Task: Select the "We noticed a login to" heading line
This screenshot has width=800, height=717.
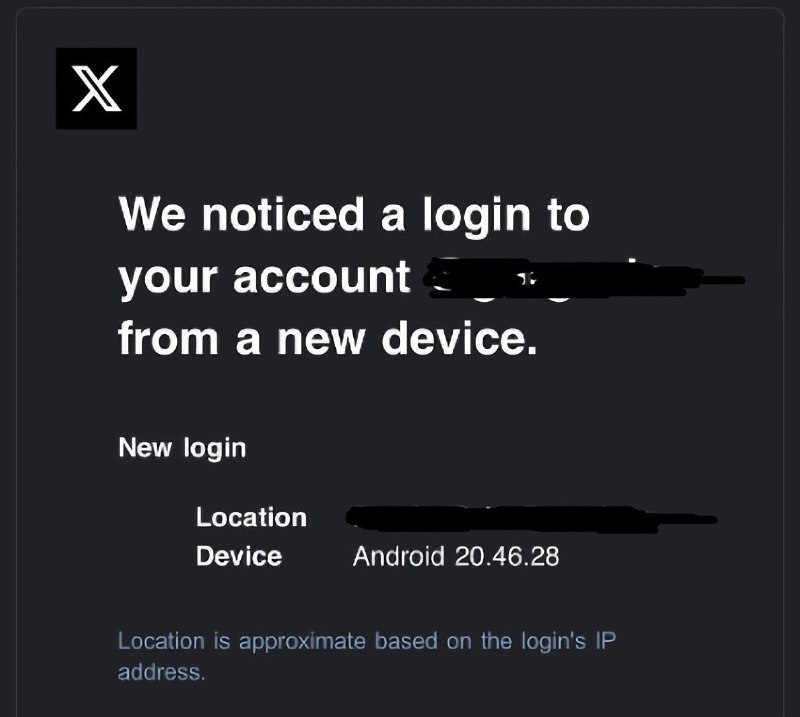Action: [354, 216]
